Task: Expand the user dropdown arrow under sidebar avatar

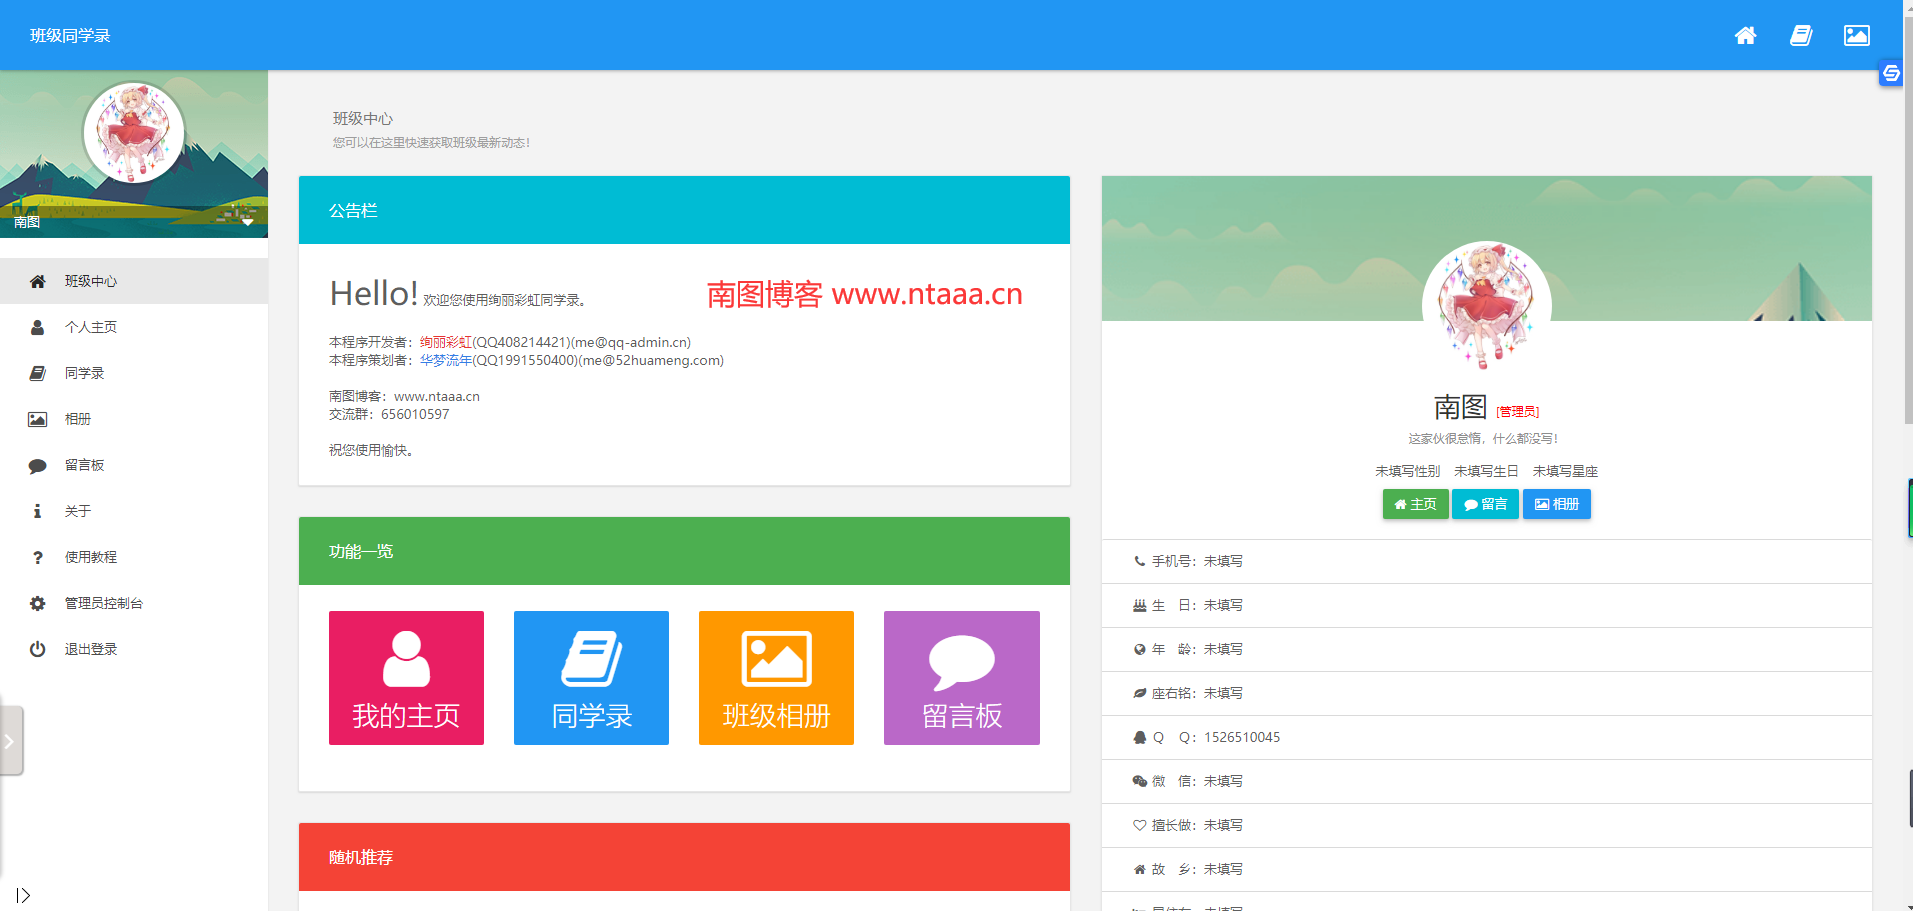Action: (247, 222)
